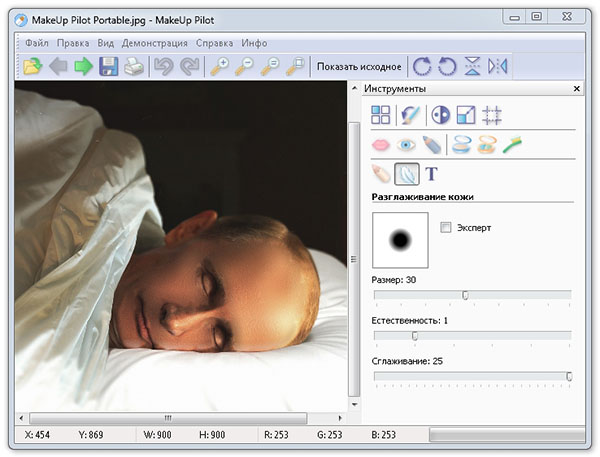The width and height of the screenshot is (600, 457).
Task: Pick the eye pencil tool
Action: 431,145
